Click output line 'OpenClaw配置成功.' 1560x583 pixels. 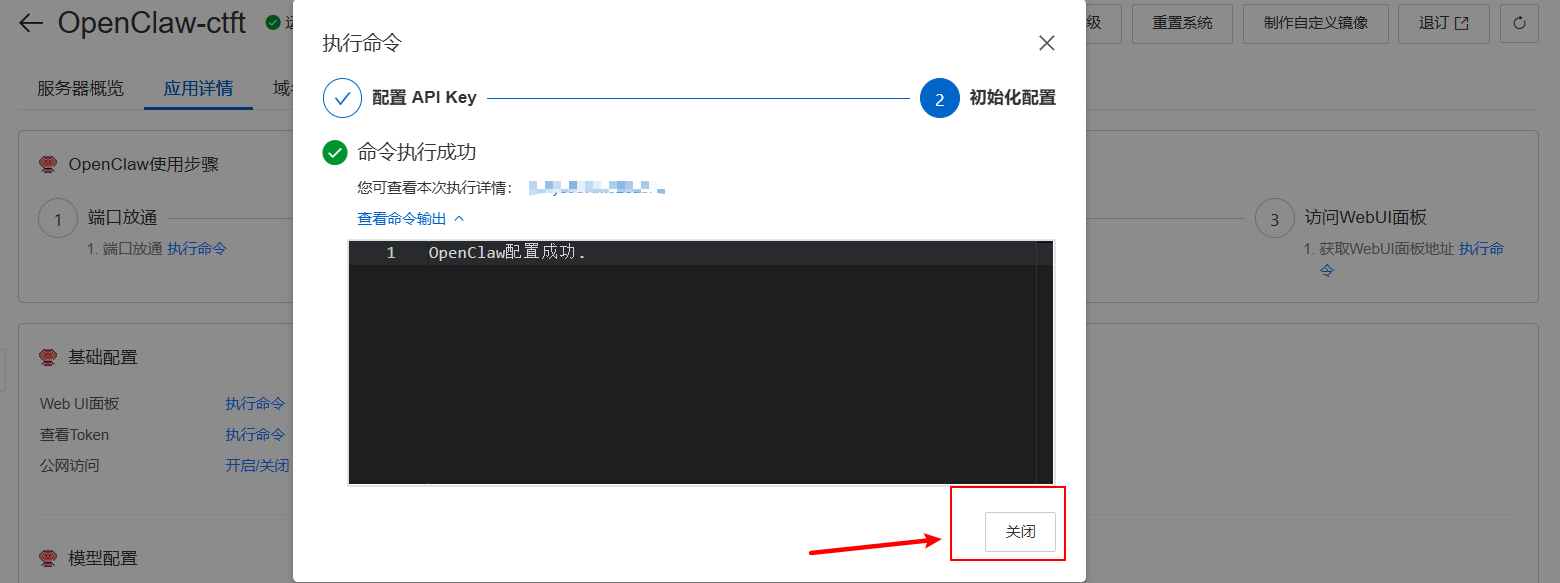pos(507,253)
